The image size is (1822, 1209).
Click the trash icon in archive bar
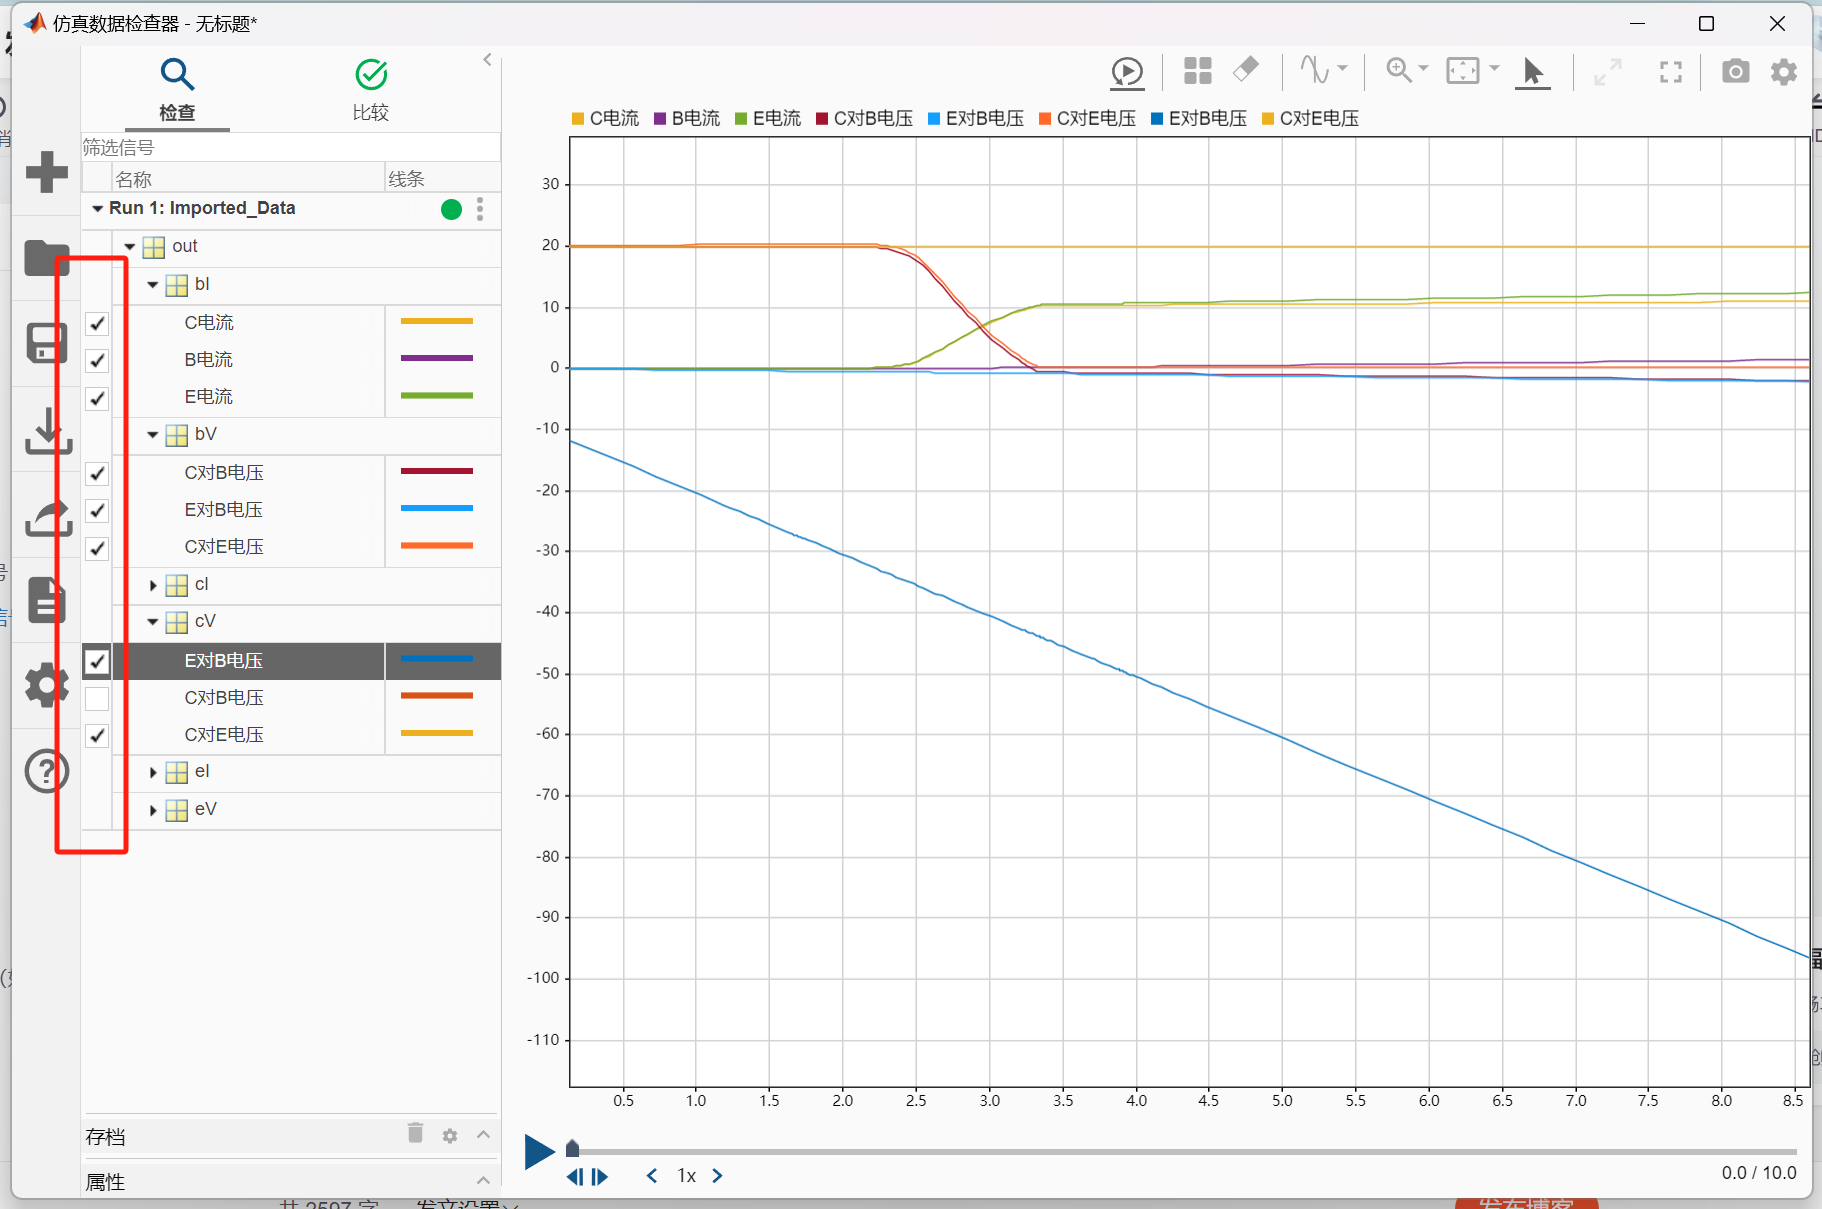415,1133
